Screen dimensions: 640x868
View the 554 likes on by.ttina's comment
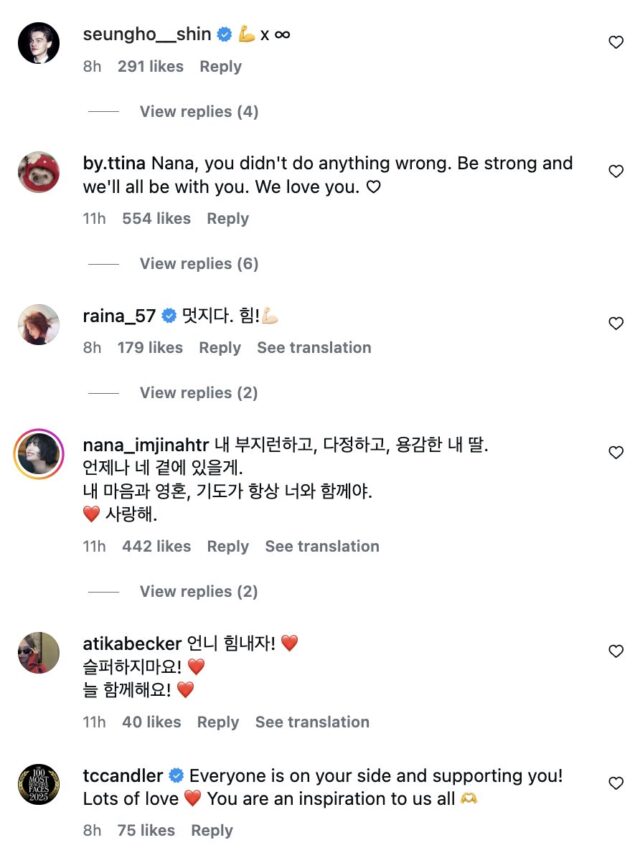156,218
